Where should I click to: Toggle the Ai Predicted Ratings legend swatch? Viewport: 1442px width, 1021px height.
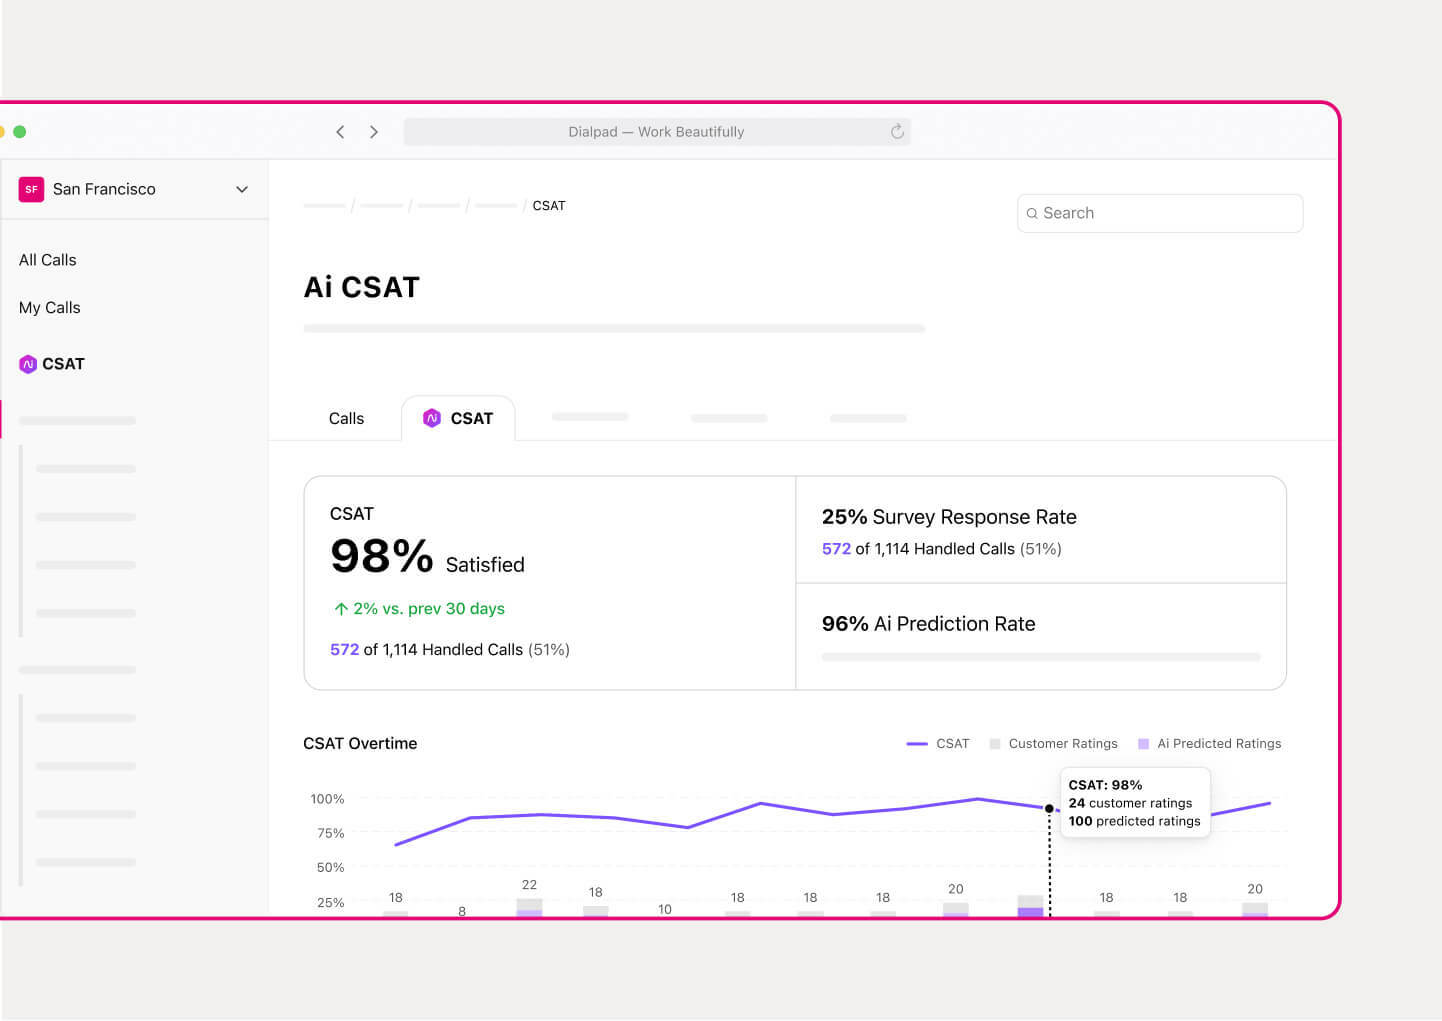1144,744
